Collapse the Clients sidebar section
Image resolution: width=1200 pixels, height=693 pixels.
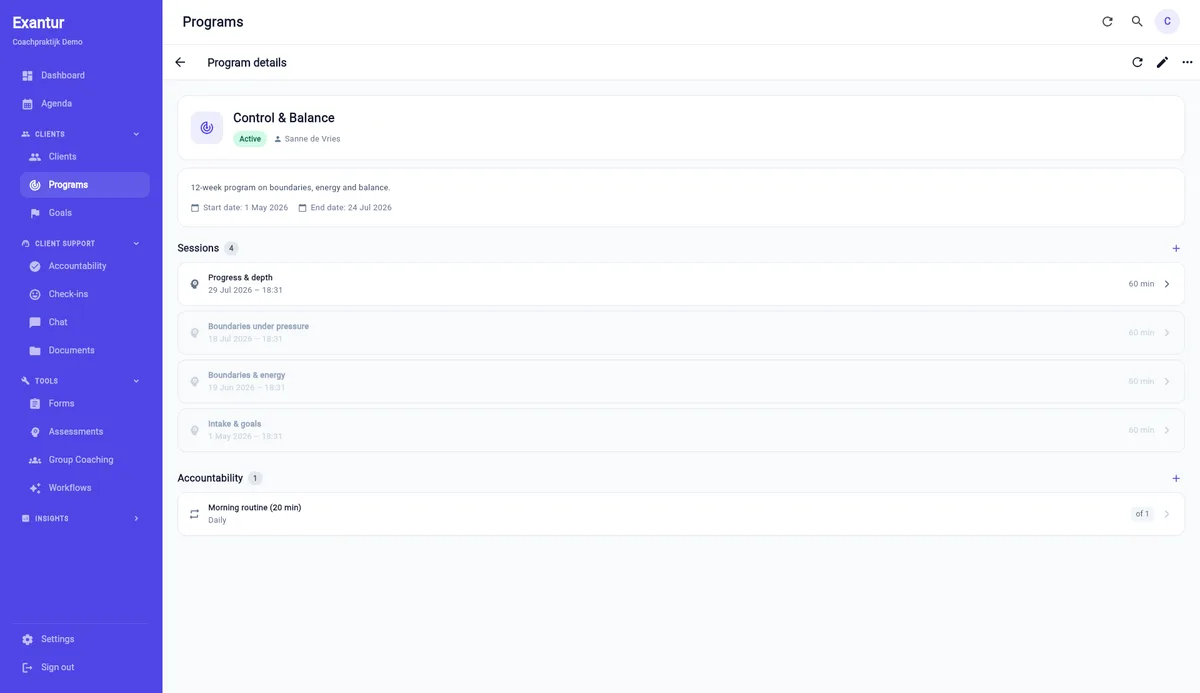tap(136, 134)
